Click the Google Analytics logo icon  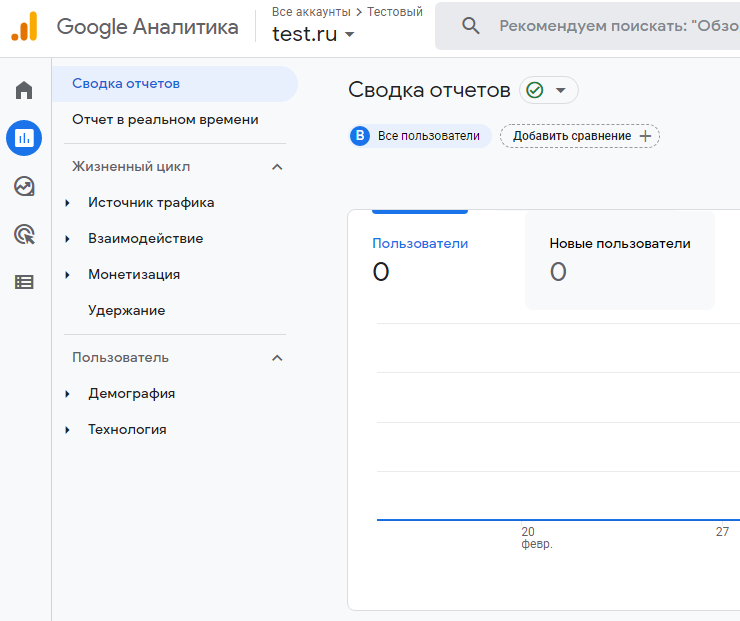[24, 27]
